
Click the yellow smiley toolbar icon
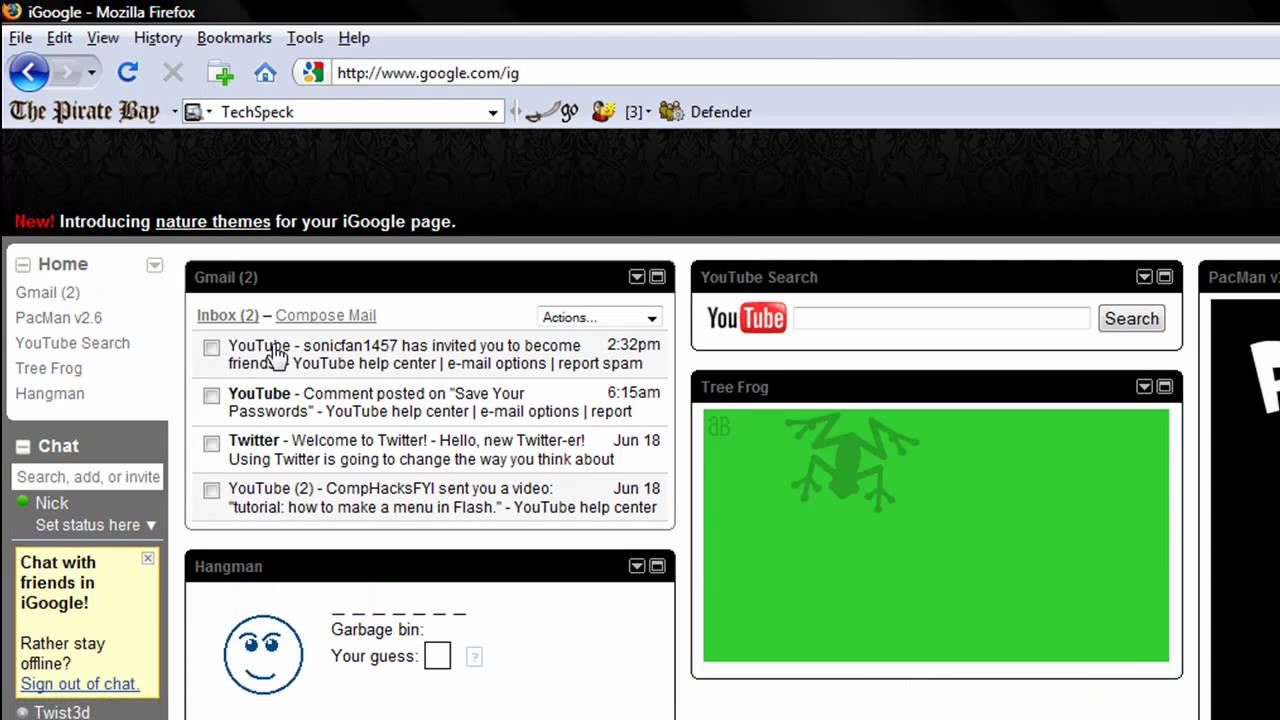(x=603, y=111)
